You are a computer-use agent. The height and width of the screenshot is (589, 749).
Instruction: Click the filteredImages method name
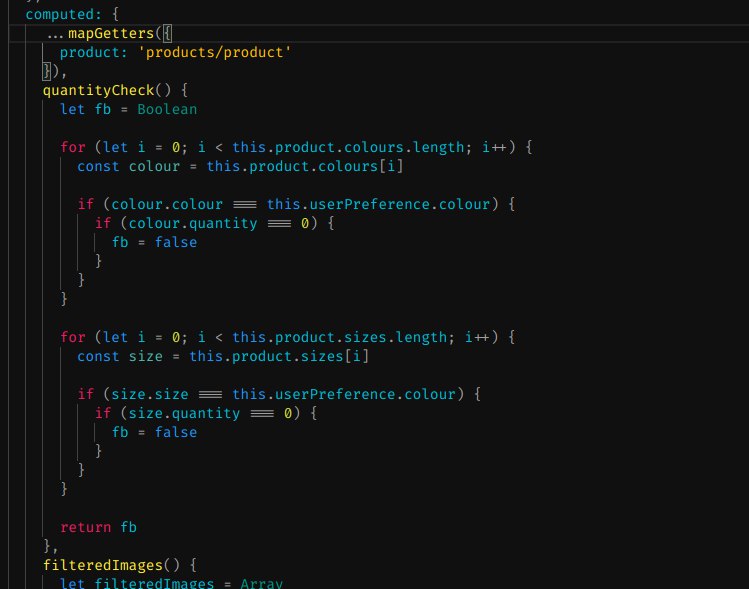click(x=103, y=565)
